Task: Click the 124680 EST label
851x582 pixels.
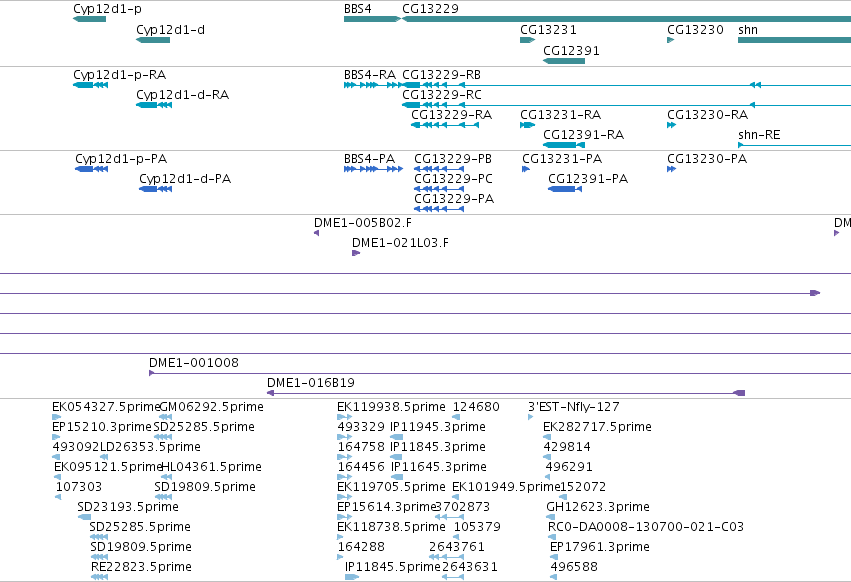Action: click(x=476, y=407)
